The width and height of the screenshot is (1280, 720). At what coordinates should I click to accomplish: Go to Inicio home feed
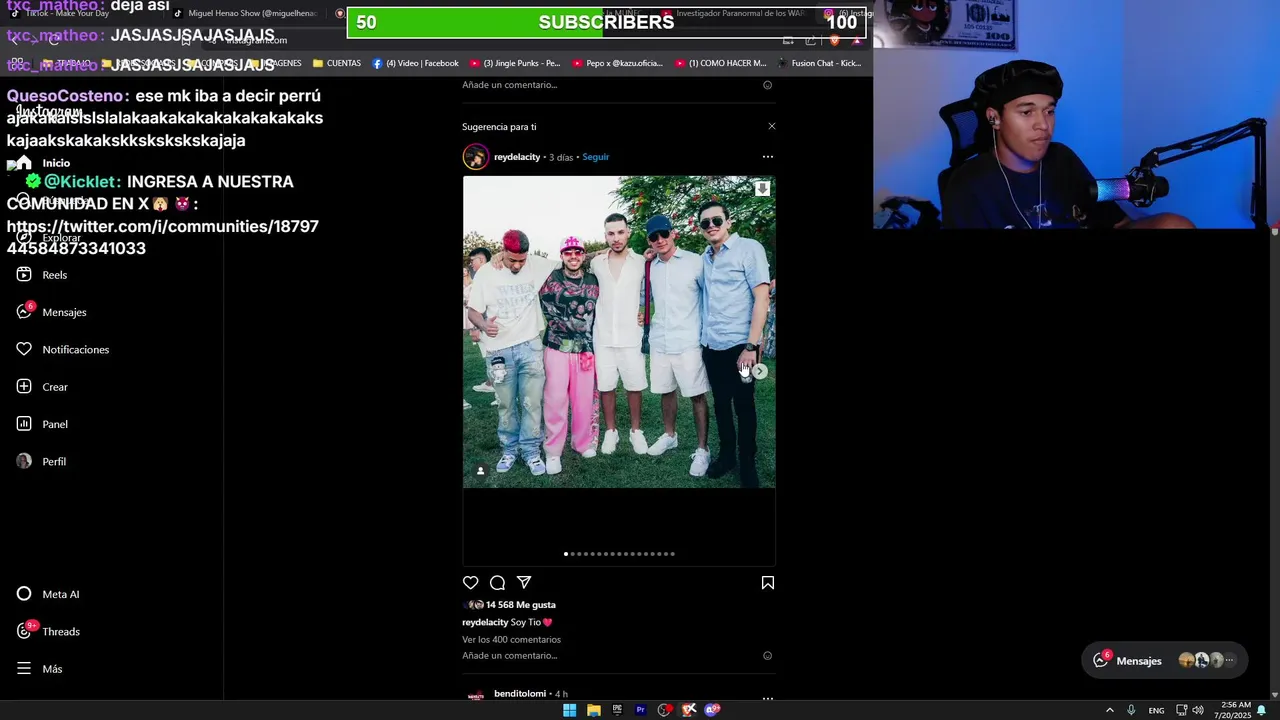pos(43,163)
